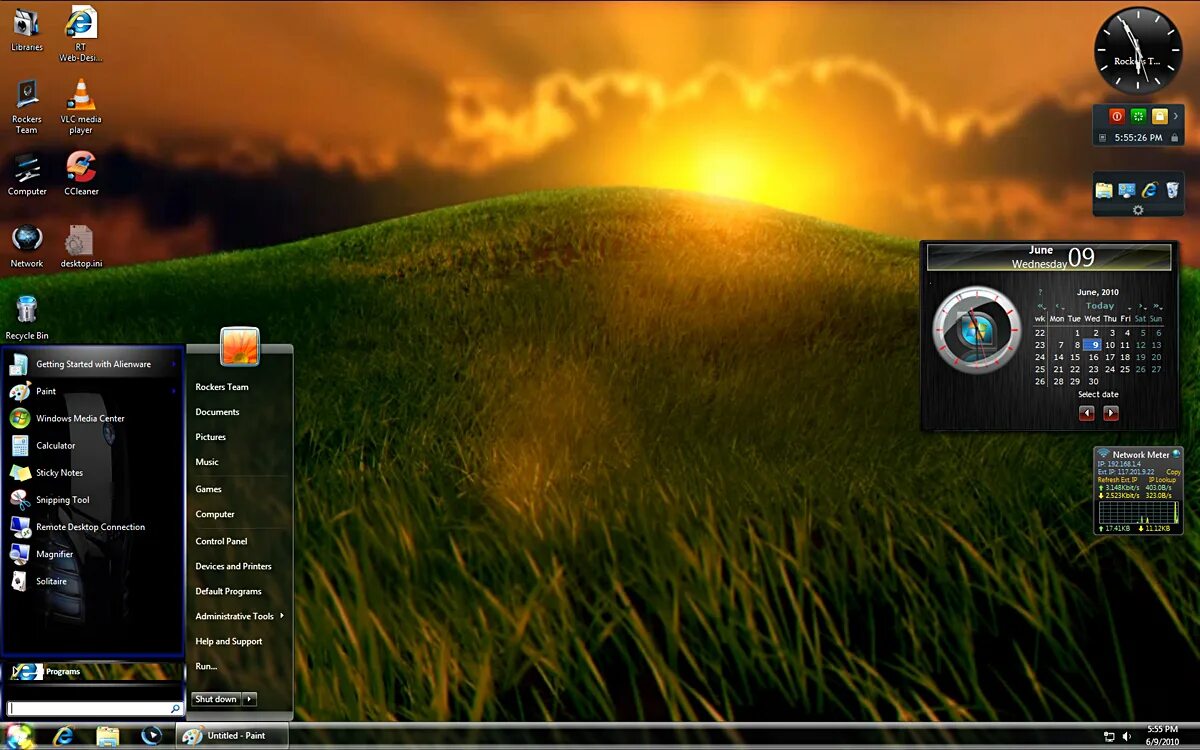1200x750 pixels.
Task: Open shut down options arrow
Action: [x=250, y=699]
